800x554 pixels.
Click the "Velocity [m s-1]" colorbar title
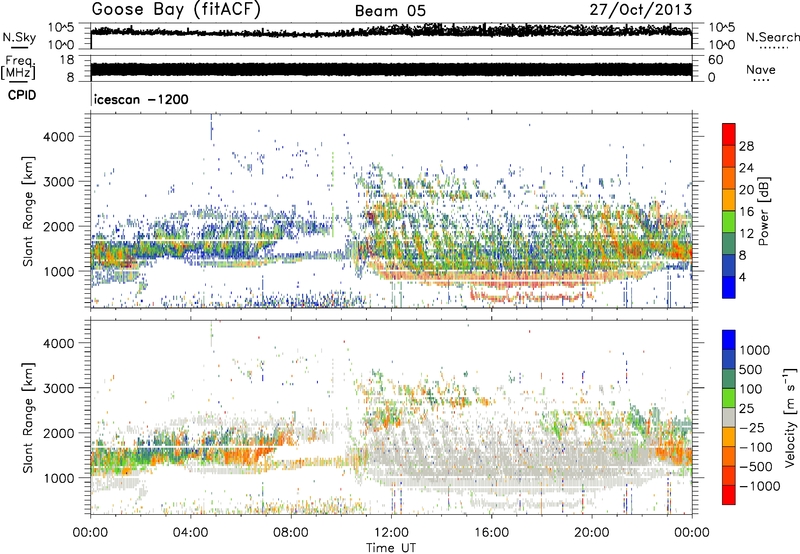(790, 417)
